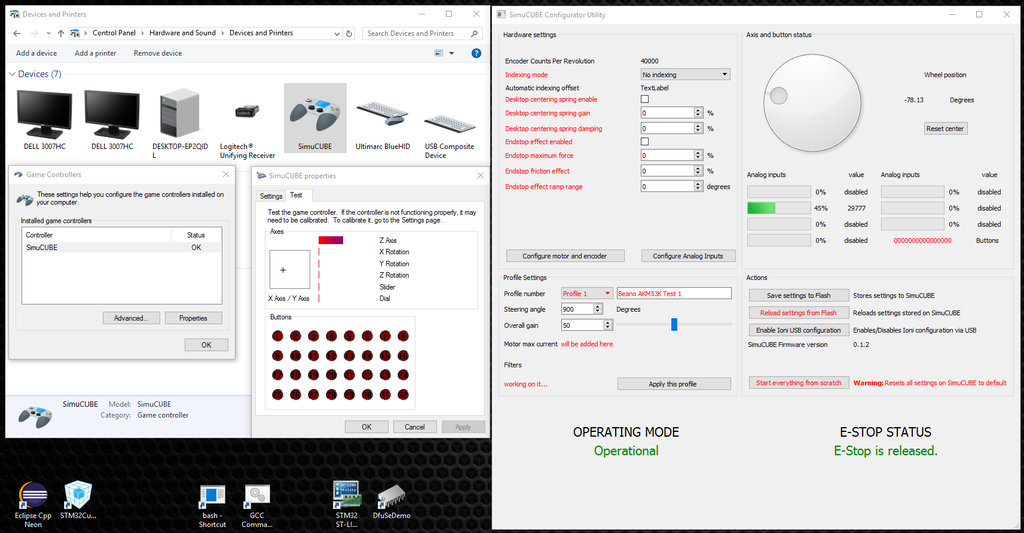Screen dimensions: 1024x533
Task: Increase the Overall gain stepper
Action: point(607,322)
